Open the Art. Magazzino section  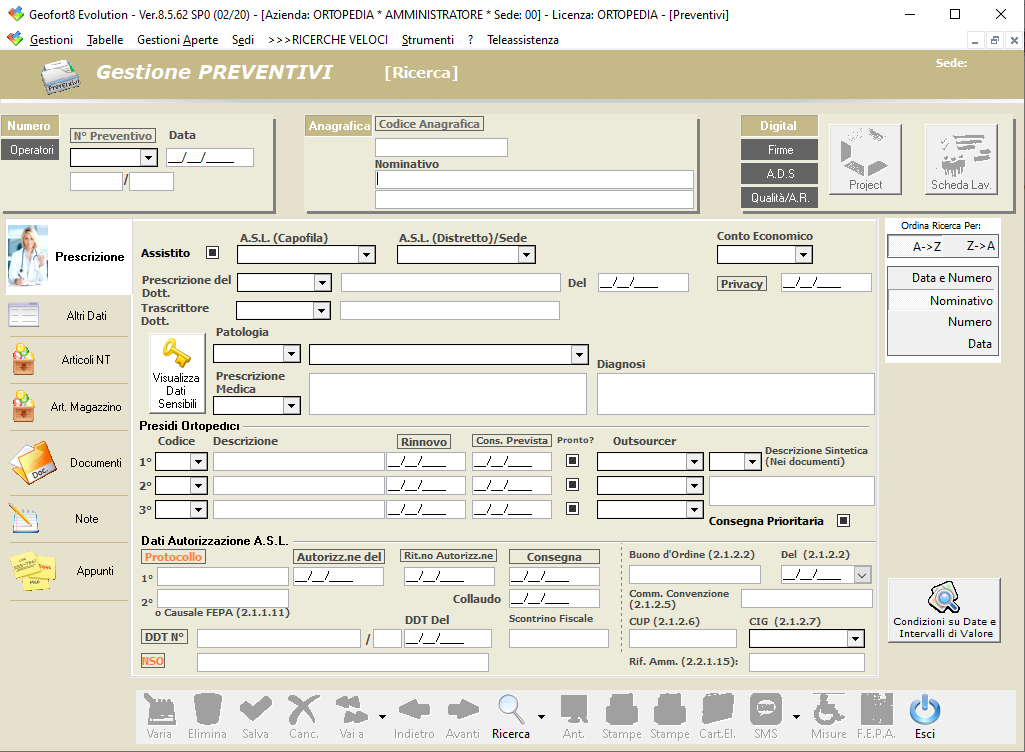(x=69, y=407)
